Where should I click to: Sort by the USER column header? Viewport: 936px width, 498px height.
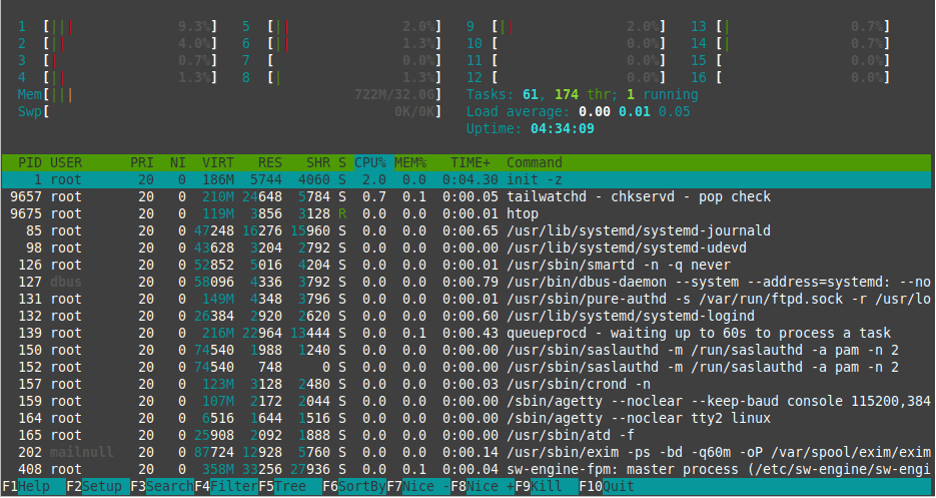pyautogui.click(x=66, y=162)
